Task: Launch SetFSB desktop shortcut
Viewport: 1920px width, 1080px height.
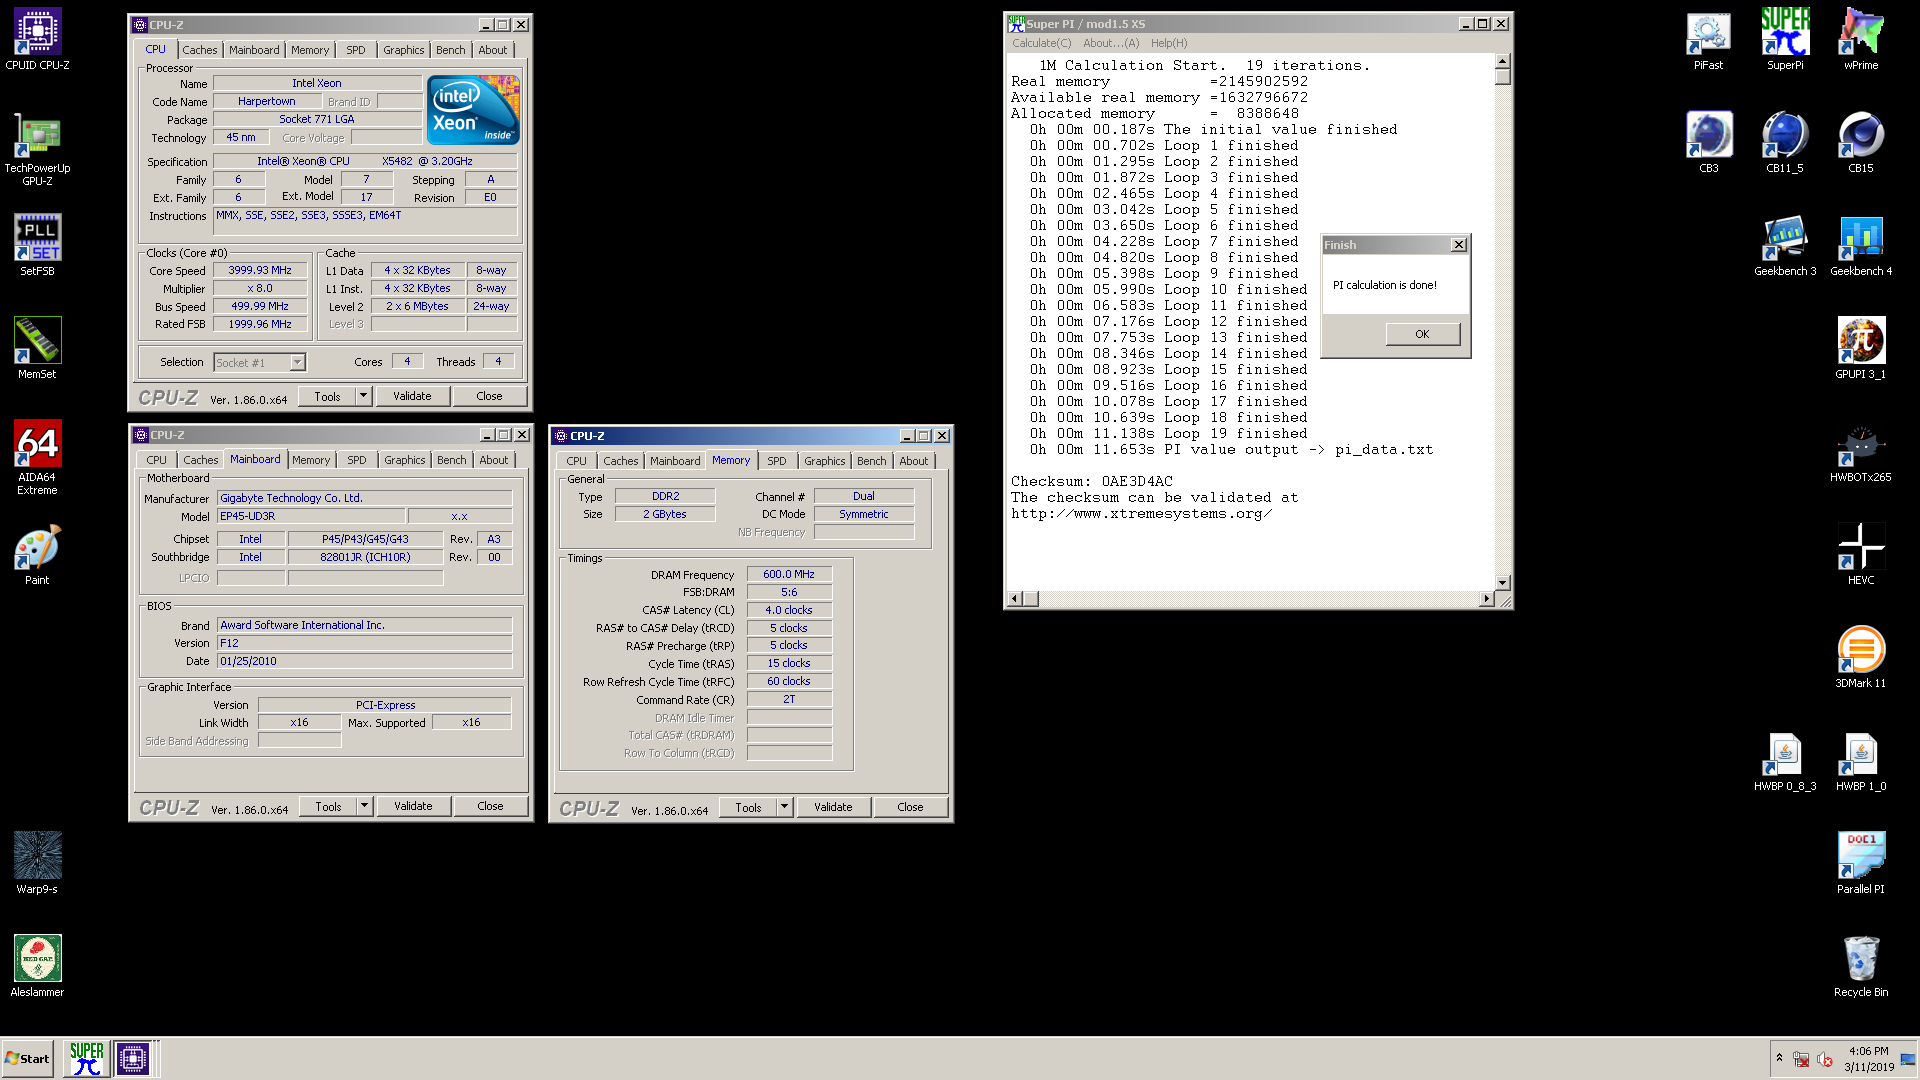Action: point(37,245)
